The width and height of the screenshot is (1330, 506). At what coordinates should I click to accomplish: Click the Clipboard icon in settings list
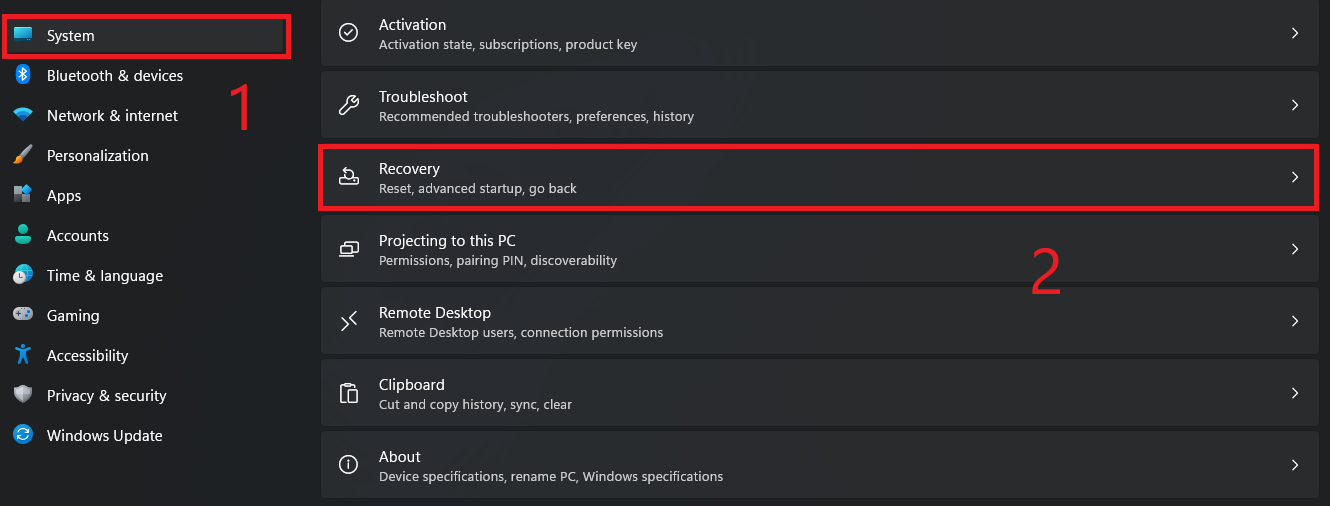pos(349,393)
